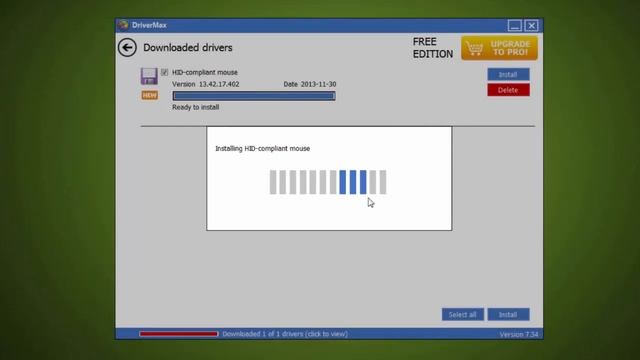Screen dimensions: 640x360
Task: Click the HID-compliant mouse driver name
Action: coord(204,72)
